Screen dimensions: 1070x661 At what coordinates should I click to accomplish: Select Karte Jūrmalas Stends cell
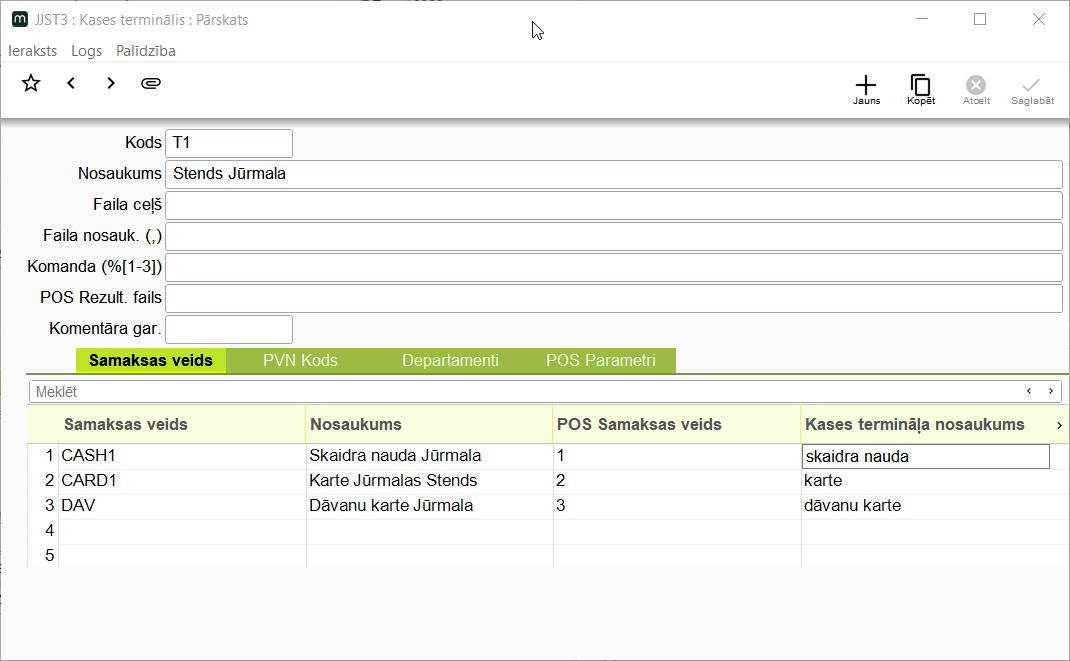point(430,481)
